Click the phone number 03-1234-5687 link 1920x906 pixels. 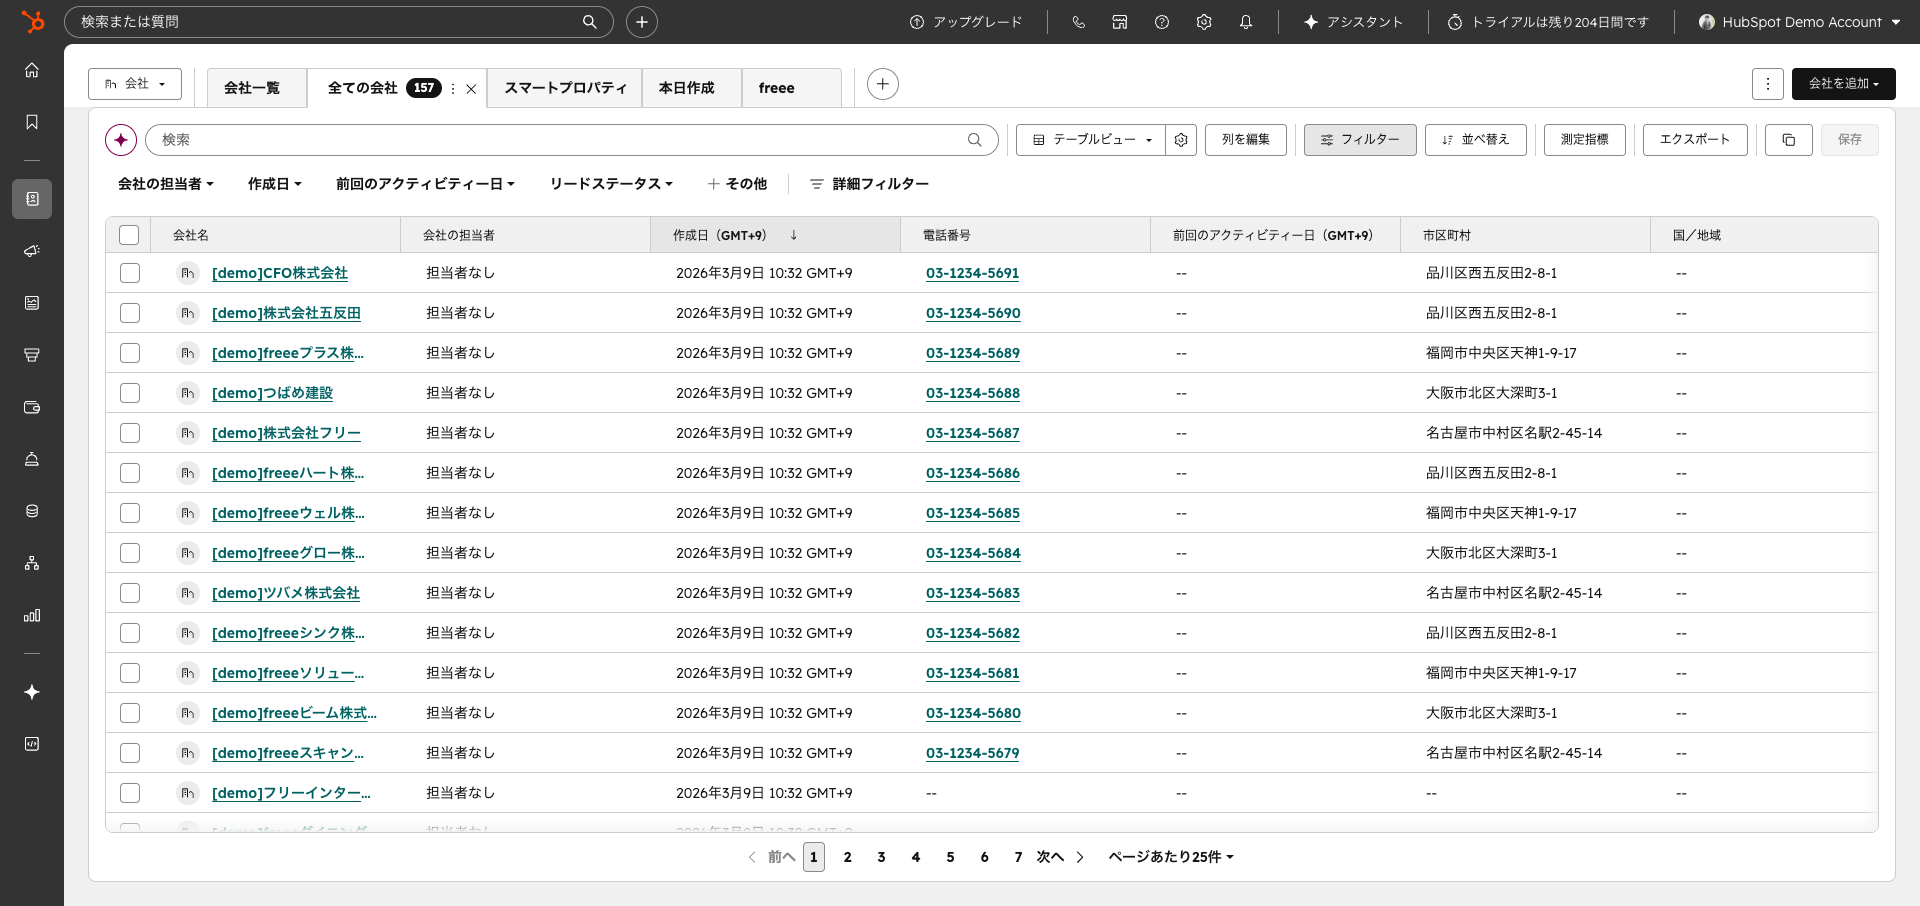tap(972, 433)
